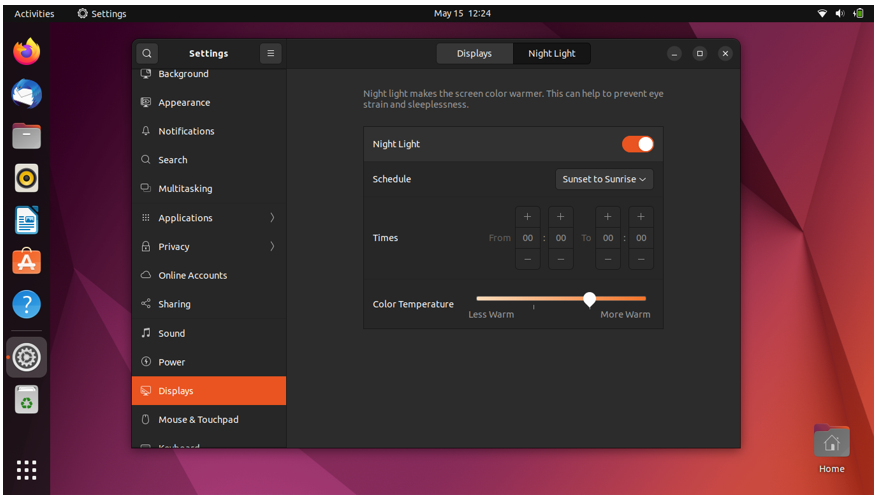Decrease the To minutes with minus
Screen dimensions: 876x496
641,259
